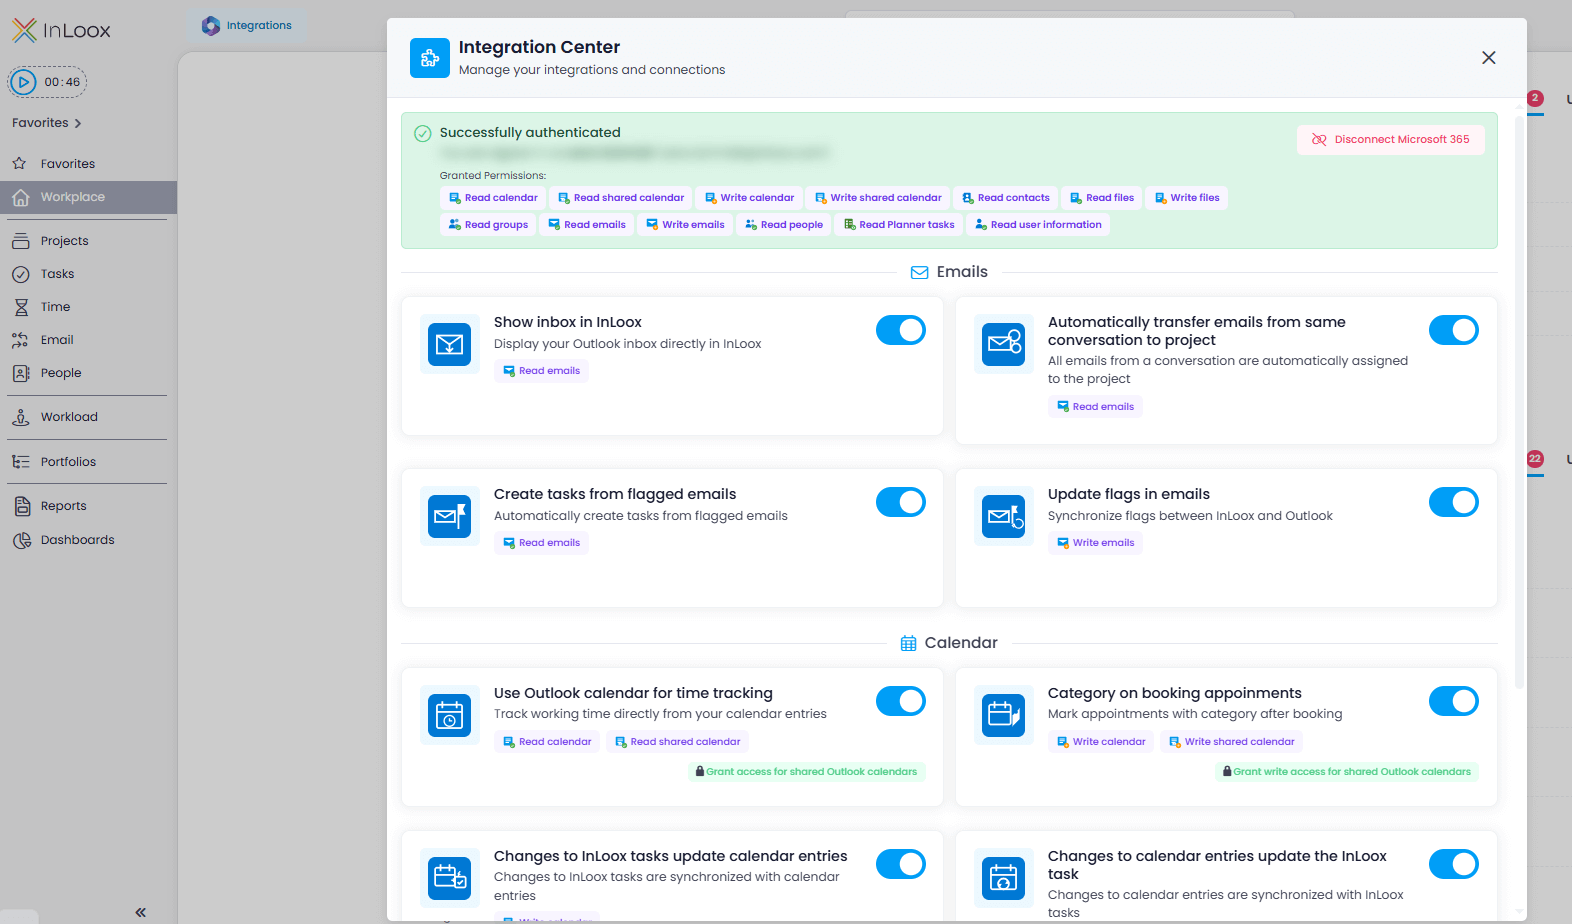Click Read shared calendar tag under time tracking

click(677, 742)
